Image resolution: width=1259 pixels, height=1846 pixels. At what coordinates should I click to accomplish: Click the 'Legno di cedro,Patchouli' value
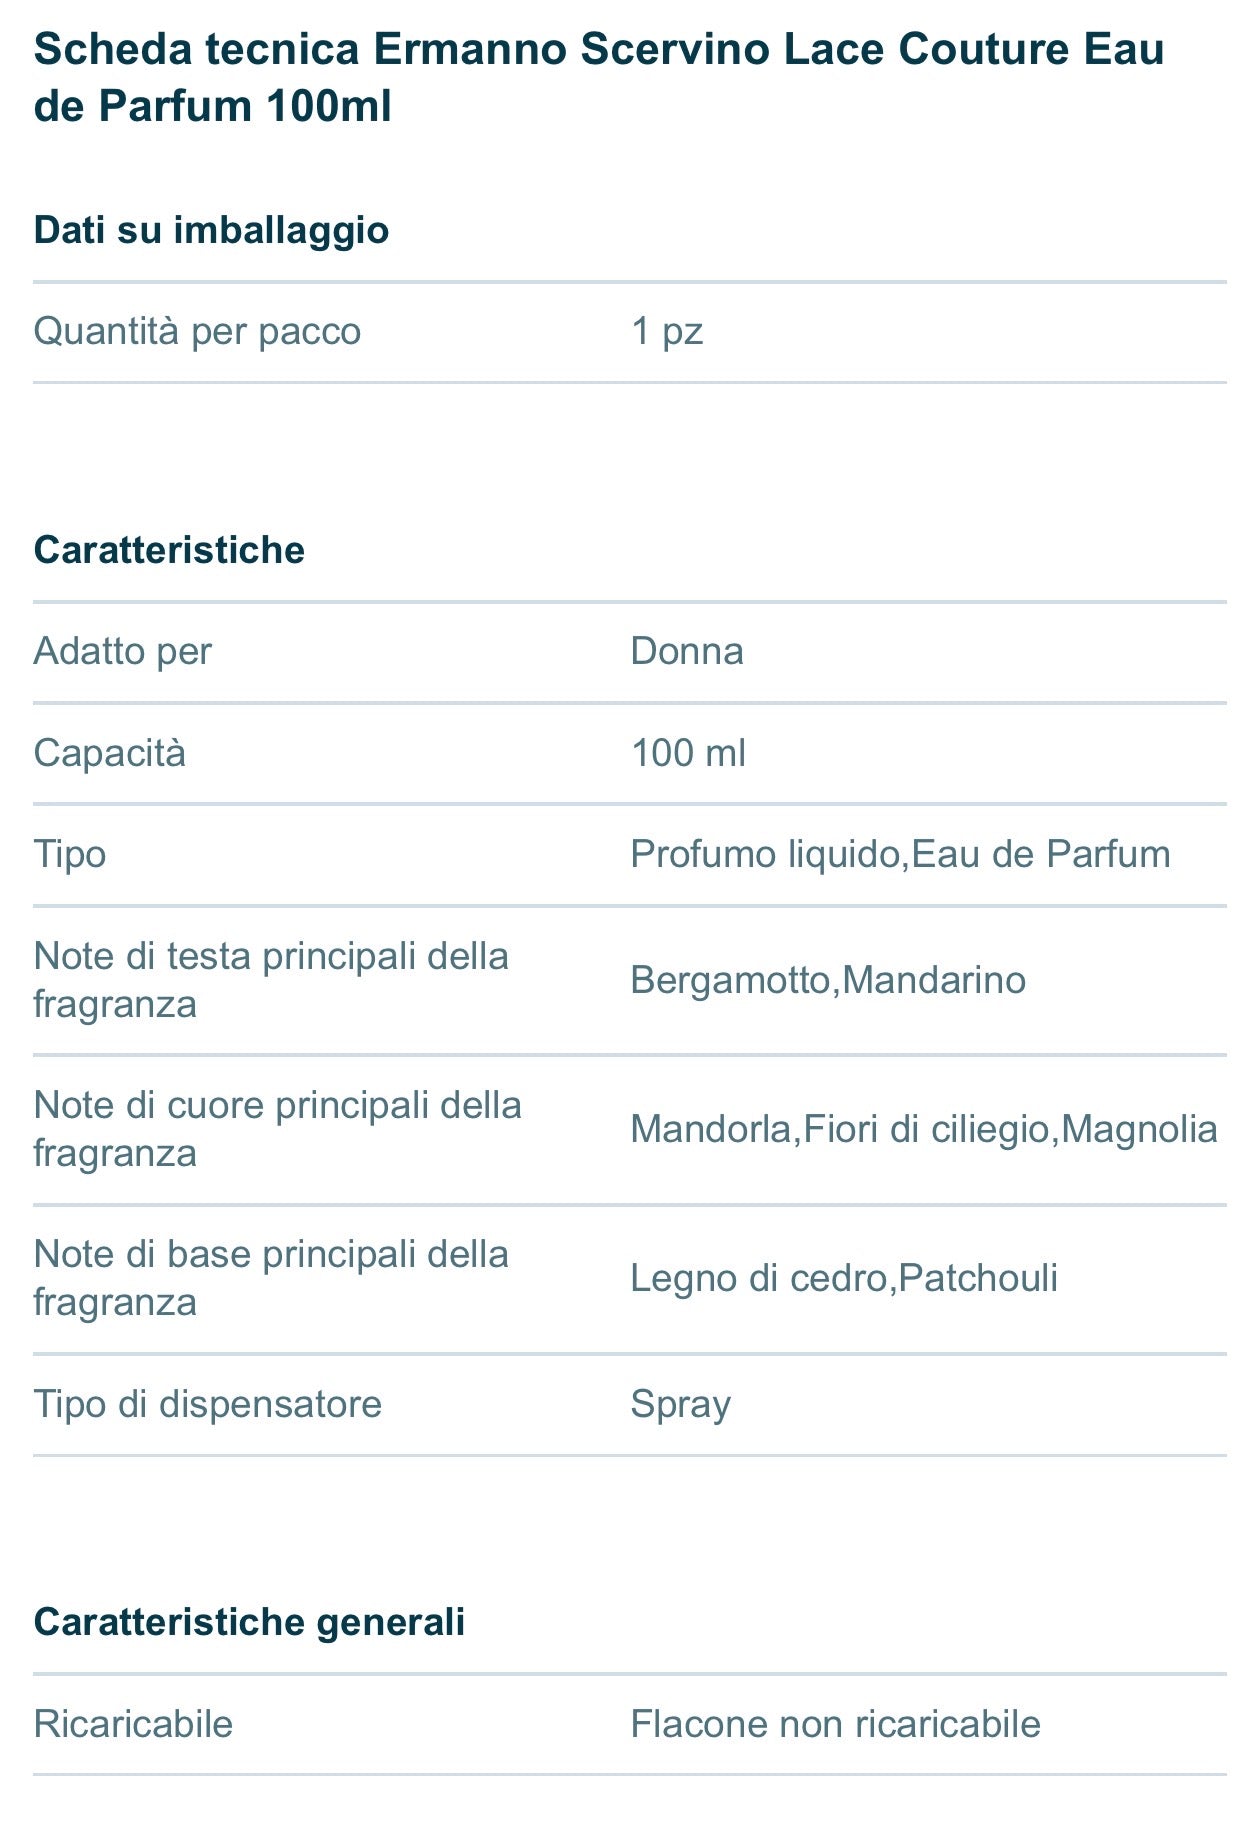[844, 1277]
